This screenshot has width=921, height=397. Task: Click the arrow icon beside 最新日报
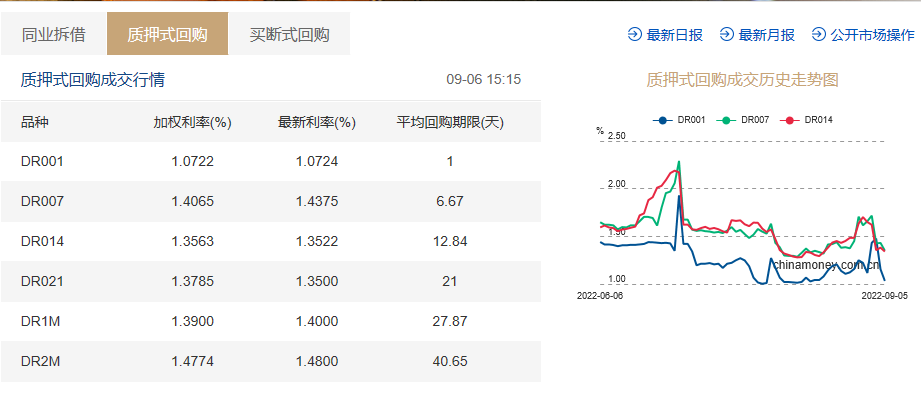point(634,35)
